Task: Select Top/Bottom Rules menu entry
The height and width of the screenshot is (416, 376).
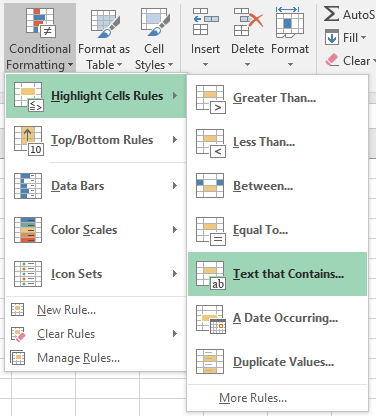Action: (x=96, y=140)
